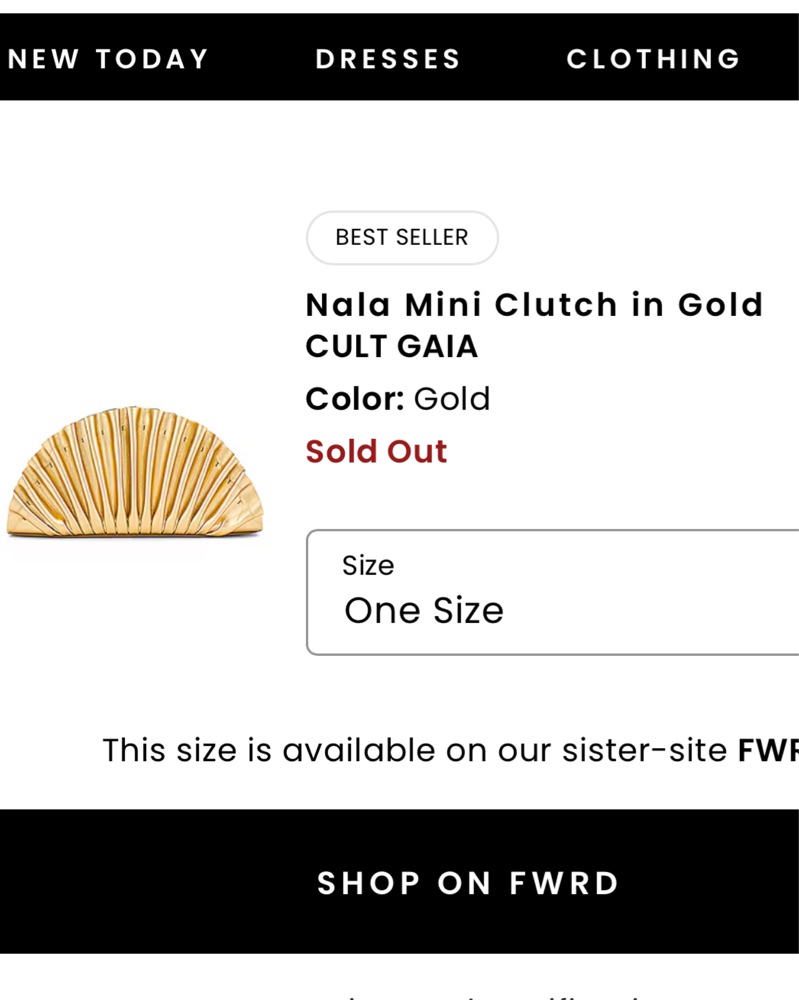This screenshot has height=1000, width=799.
Task: Click the BEST SELLER badge
Action: point(402,238)
